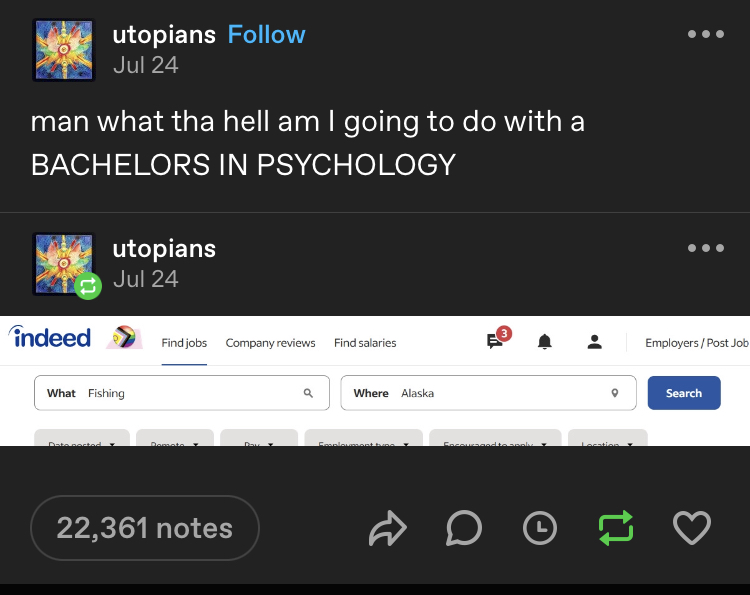The image size is (750, 595).
Task: Expand the Date posted filter dropdown
Action: (82, 438)
